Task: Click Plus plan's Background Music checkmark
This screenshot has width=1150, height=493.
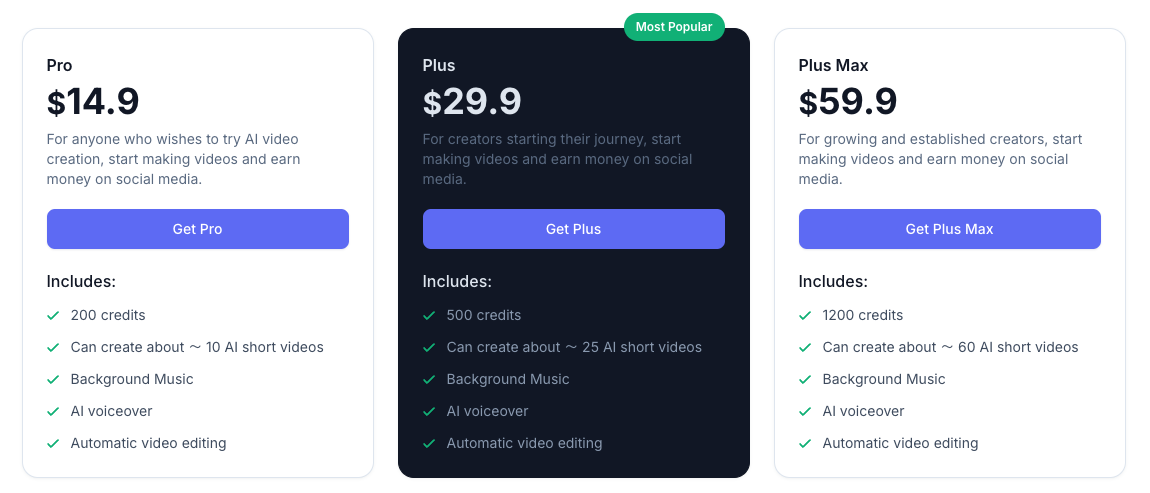Action: tap(430, 379)
